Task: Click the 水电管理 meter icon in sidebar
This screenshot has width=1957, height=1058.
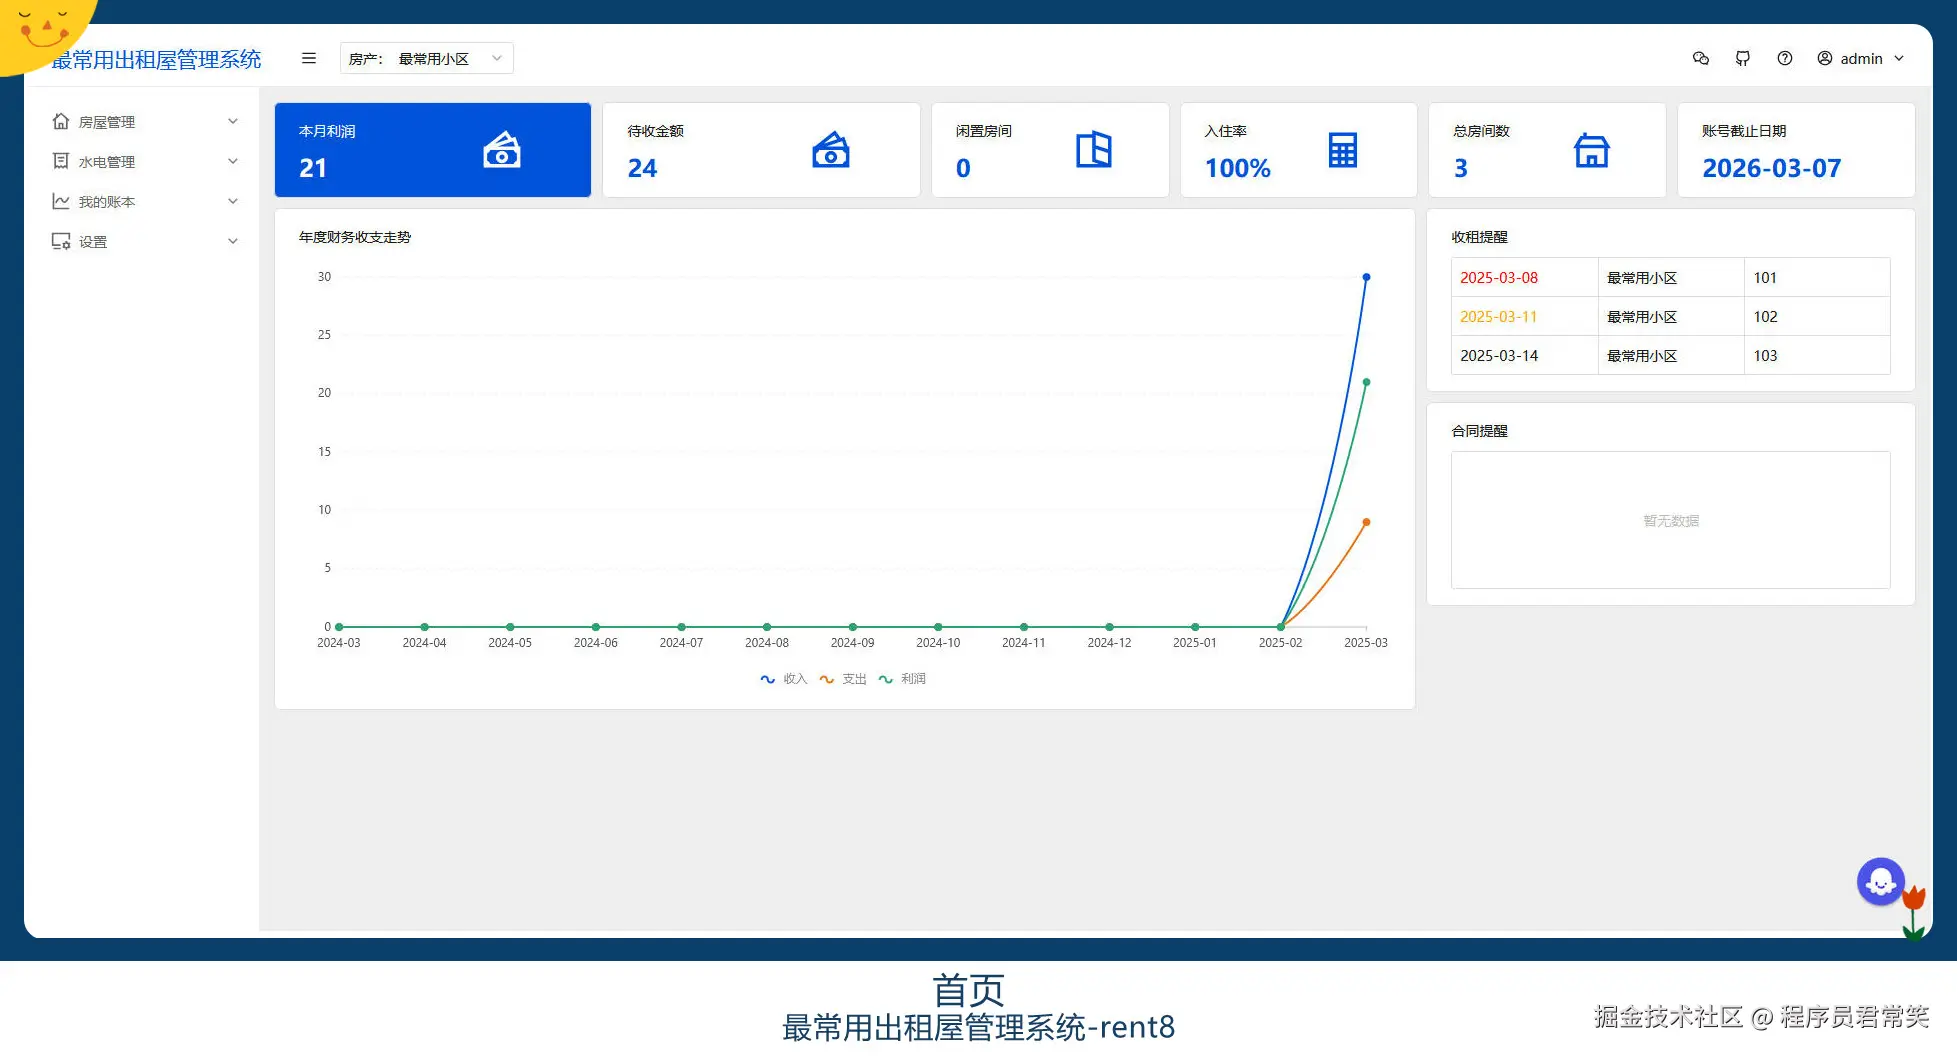Action: [61, 161]
